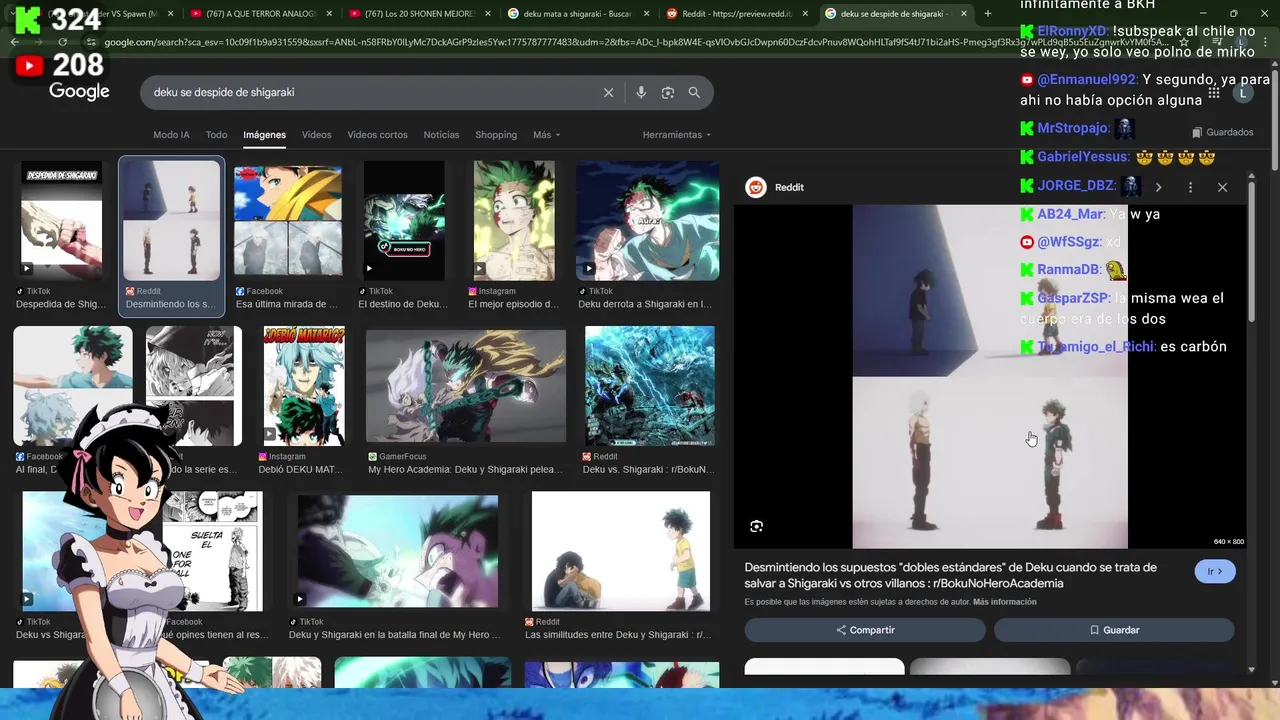This screenshot has height=720, width=1280.
Task: Open the Despedida de Shigaraki TikTok thumbnail
Action: click(x=61, y=220)
